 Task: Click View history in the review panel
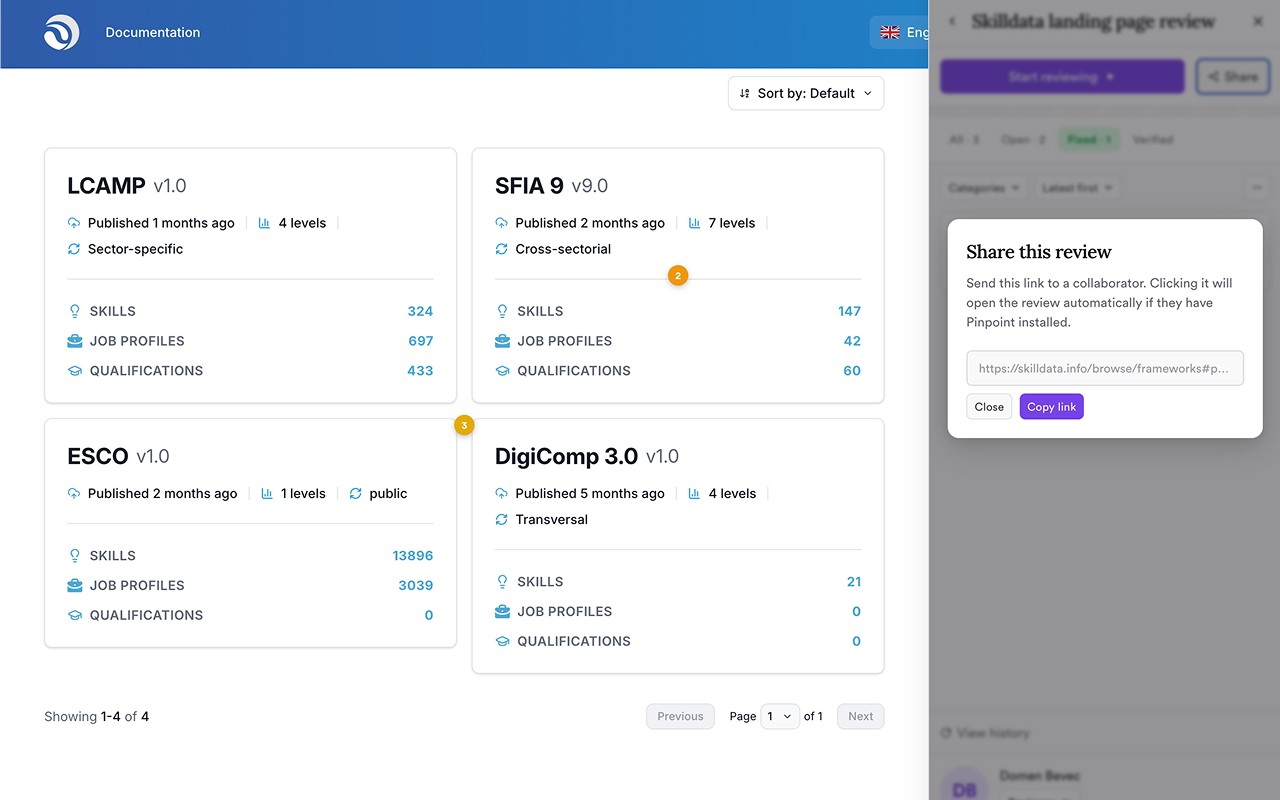coord(985,733)
